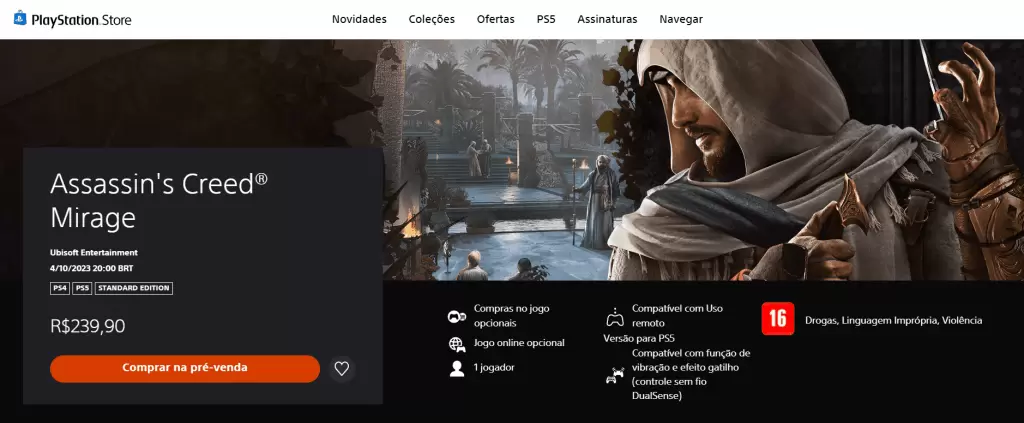Click Jogo online opcional text
The image size is (1024, 423).
tap(519, 343)
